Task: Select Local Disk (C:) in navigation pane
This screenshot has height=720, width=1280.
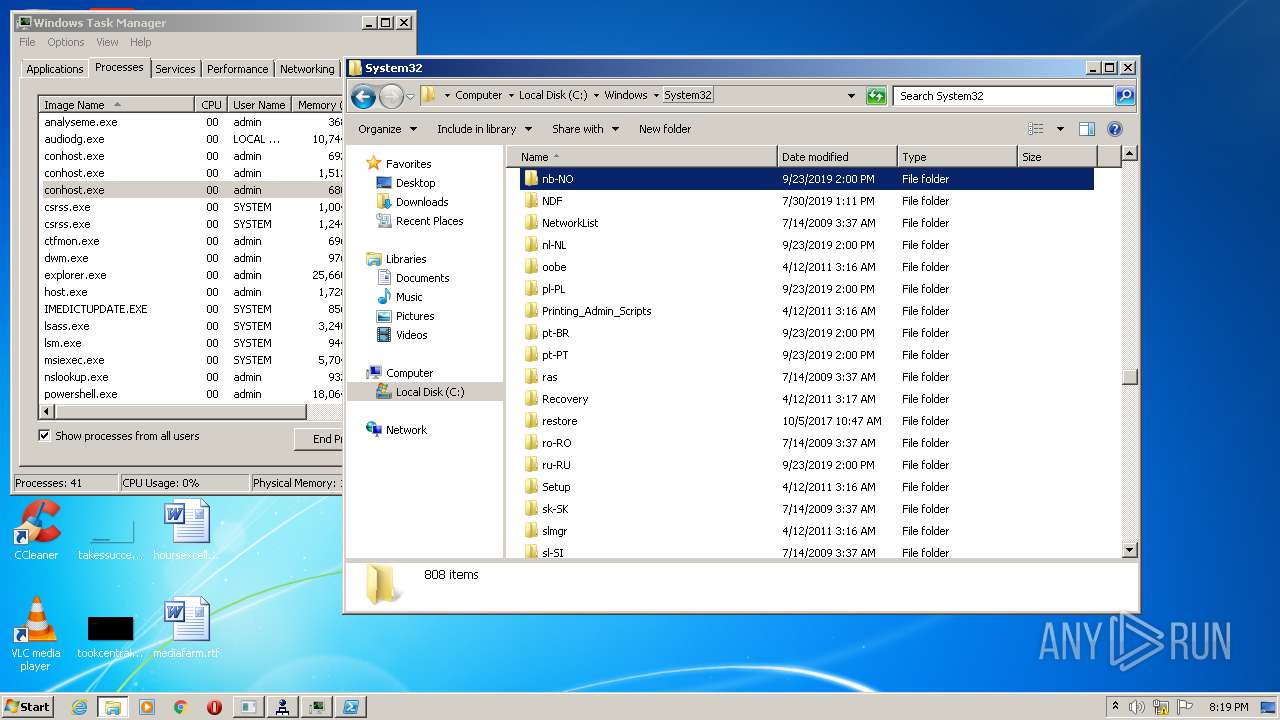Action: point(430,392)
